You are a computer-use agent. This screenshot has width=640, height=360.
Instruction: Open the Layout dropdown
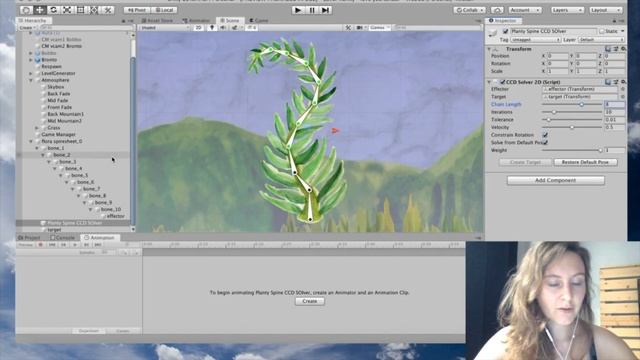[605, 10]
